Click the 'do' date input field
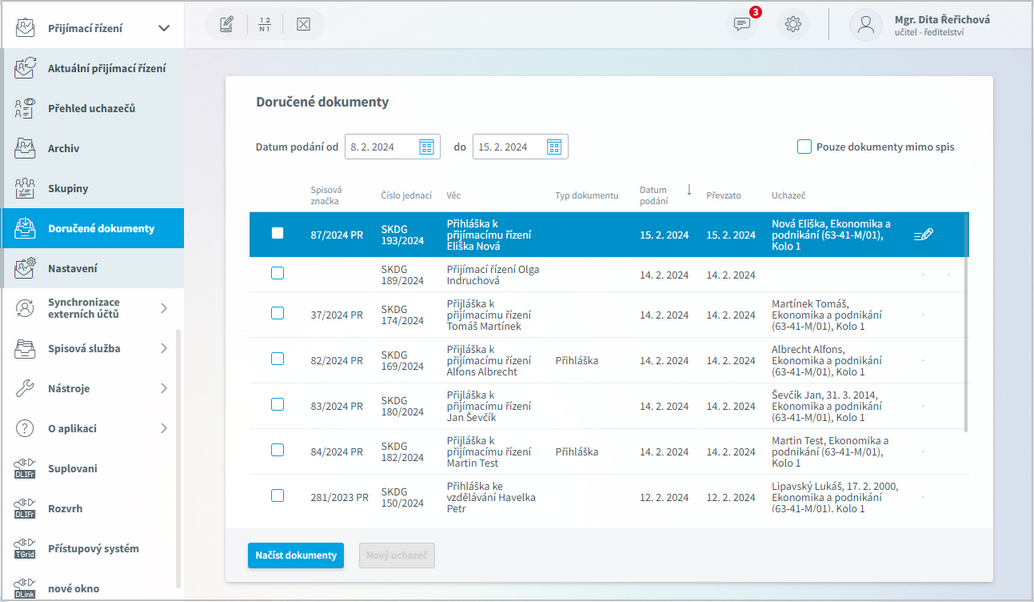This screenshot has width=1034, height=602. point(520,147)
